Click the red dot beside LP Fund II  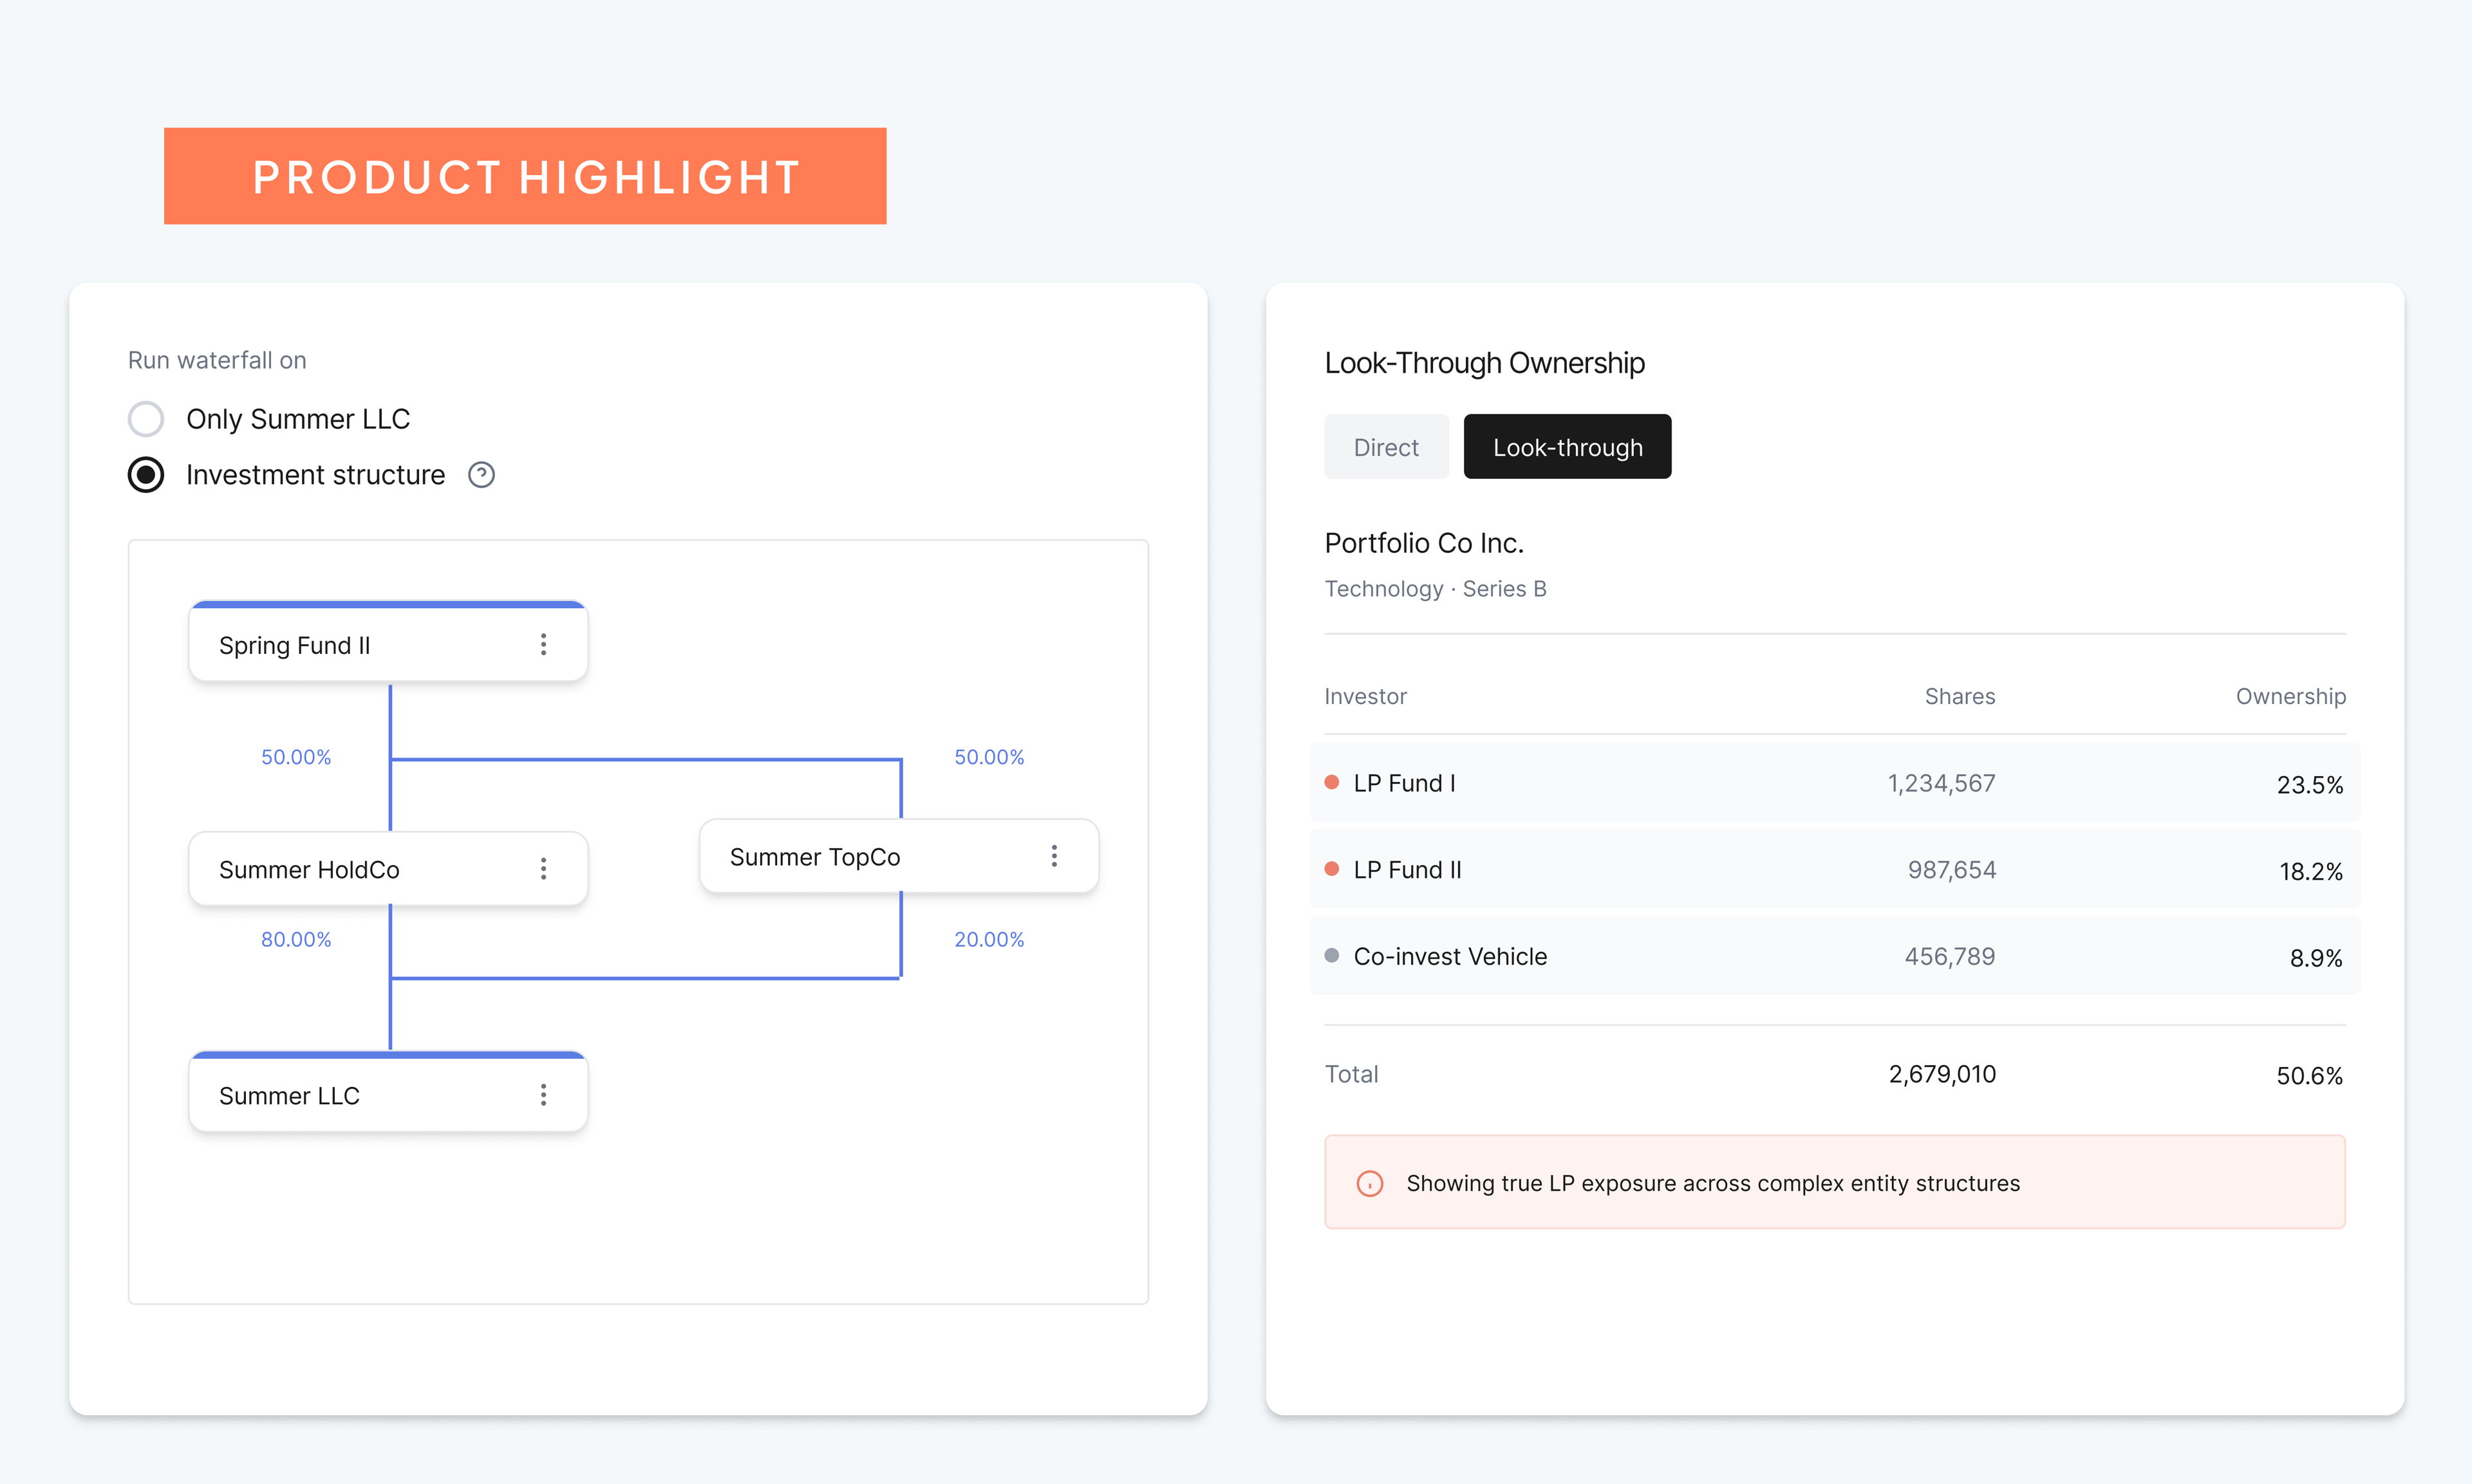click(1331, 869)
